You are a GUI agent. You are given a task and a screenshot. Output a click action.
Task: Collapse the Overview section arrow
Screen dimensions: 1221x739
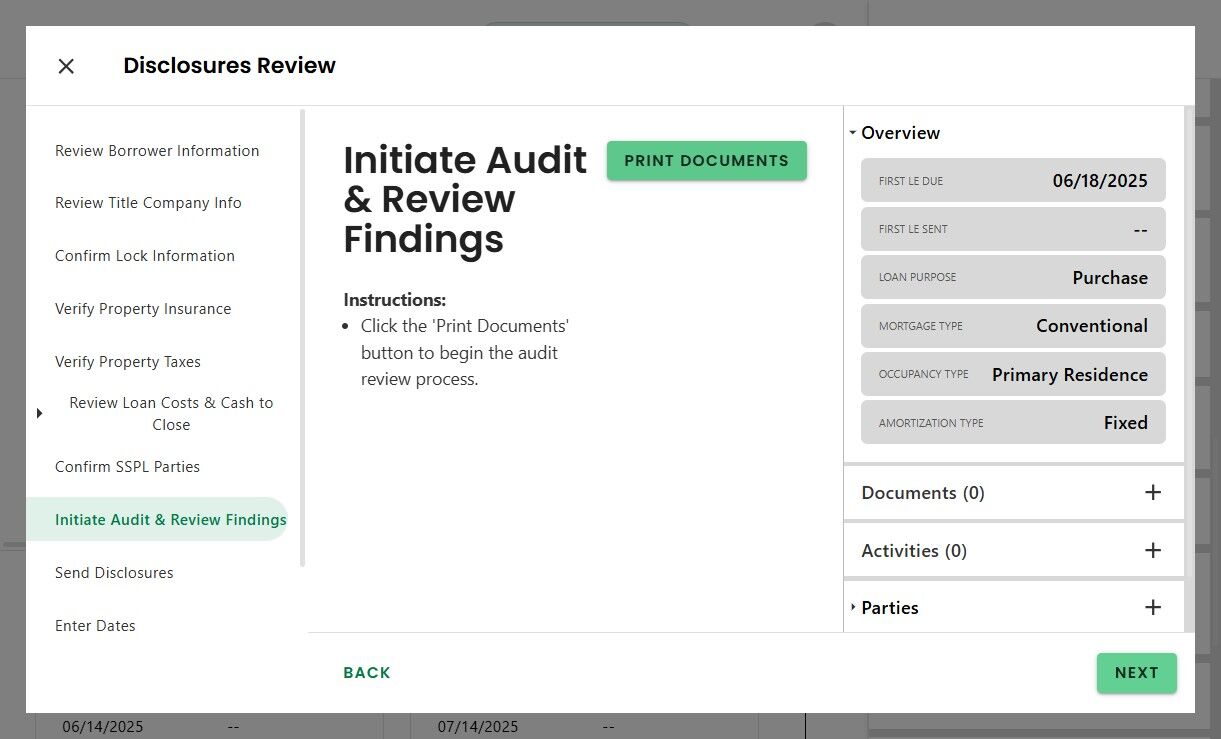[x=852, y=133]
